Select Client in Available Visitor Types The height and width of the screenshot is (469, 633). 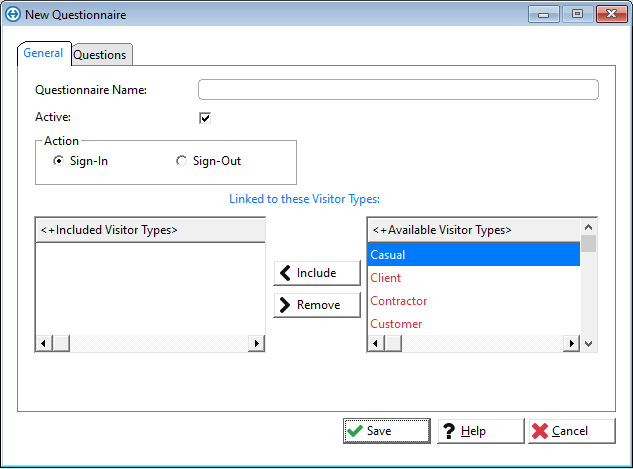386,278
